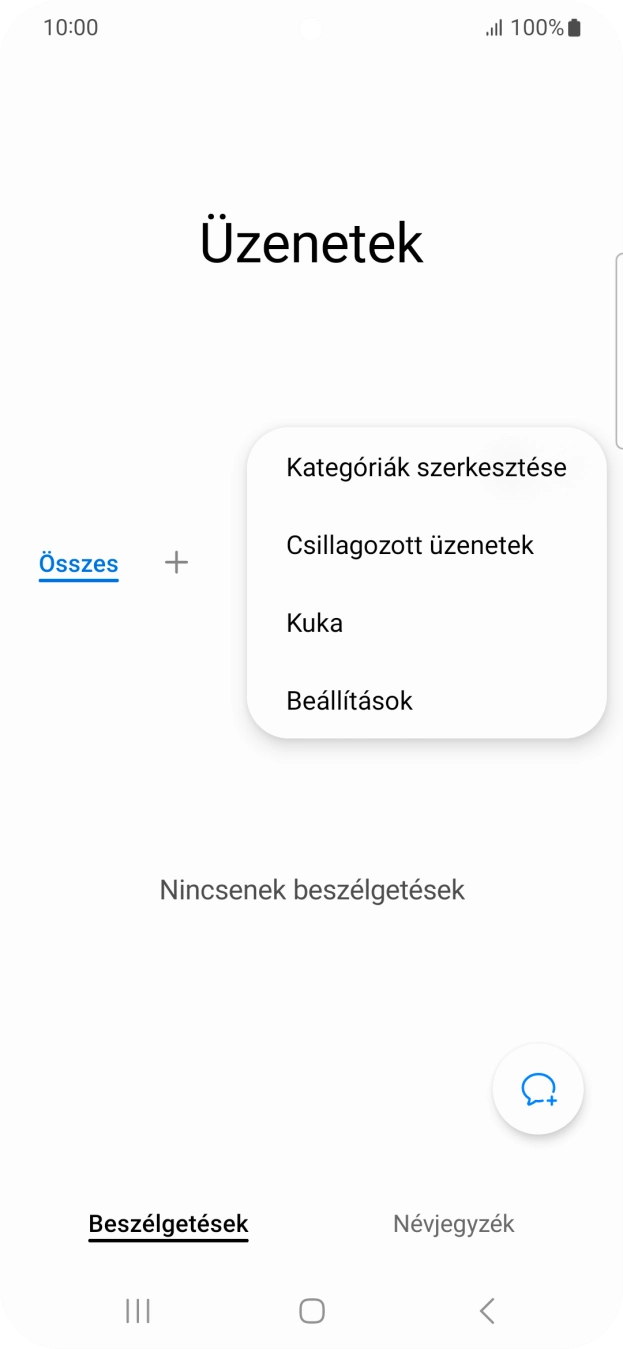623x1349 pixels.
Task: Add a category using the plus icon
Action: (x=176, y=562)
